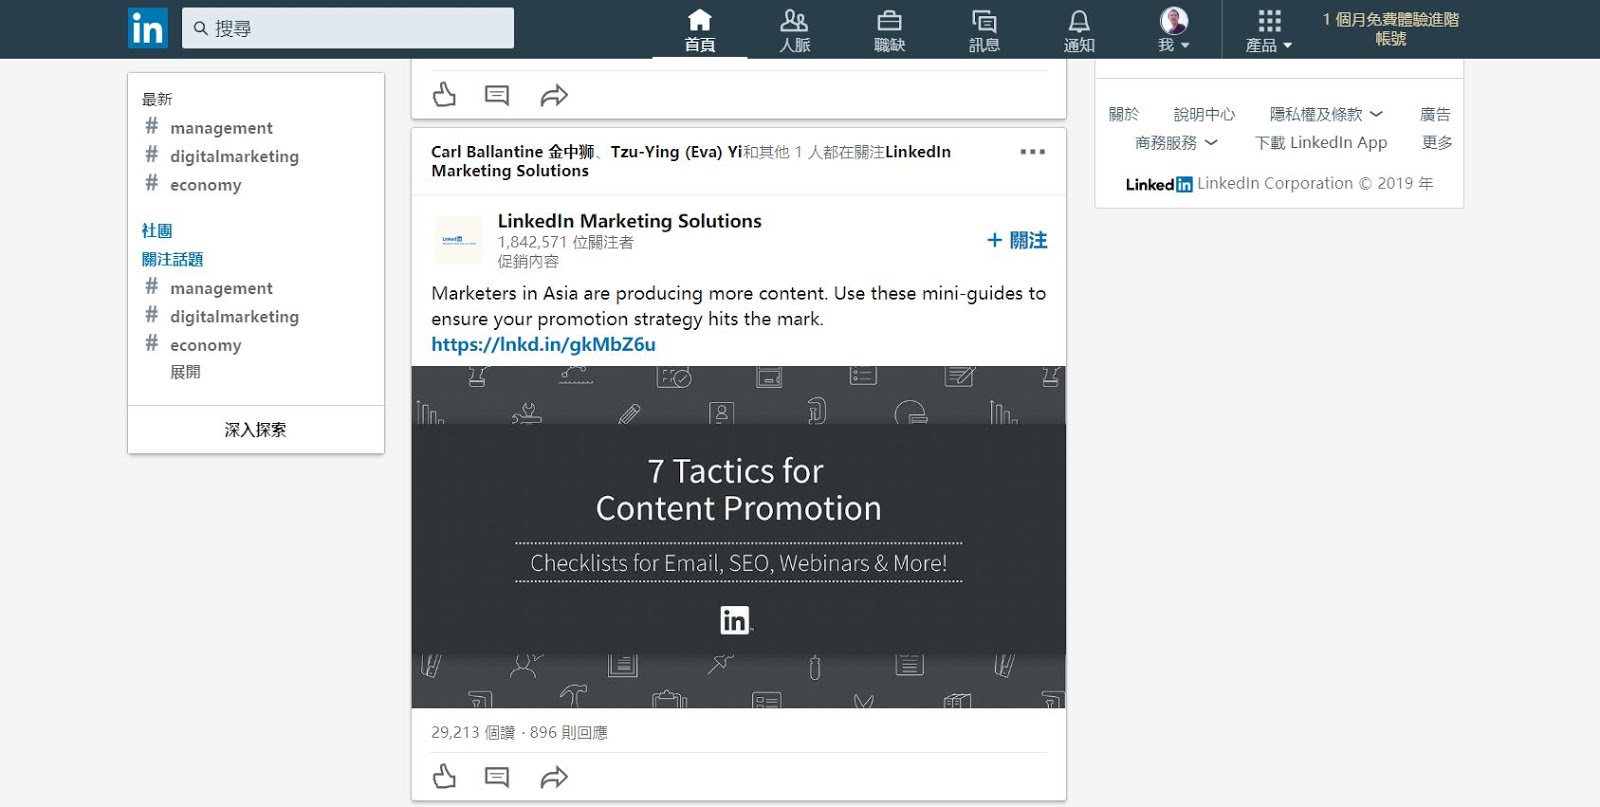
Task: Open Carl Ballantine 金中獅 profile link
Action: 513,152
